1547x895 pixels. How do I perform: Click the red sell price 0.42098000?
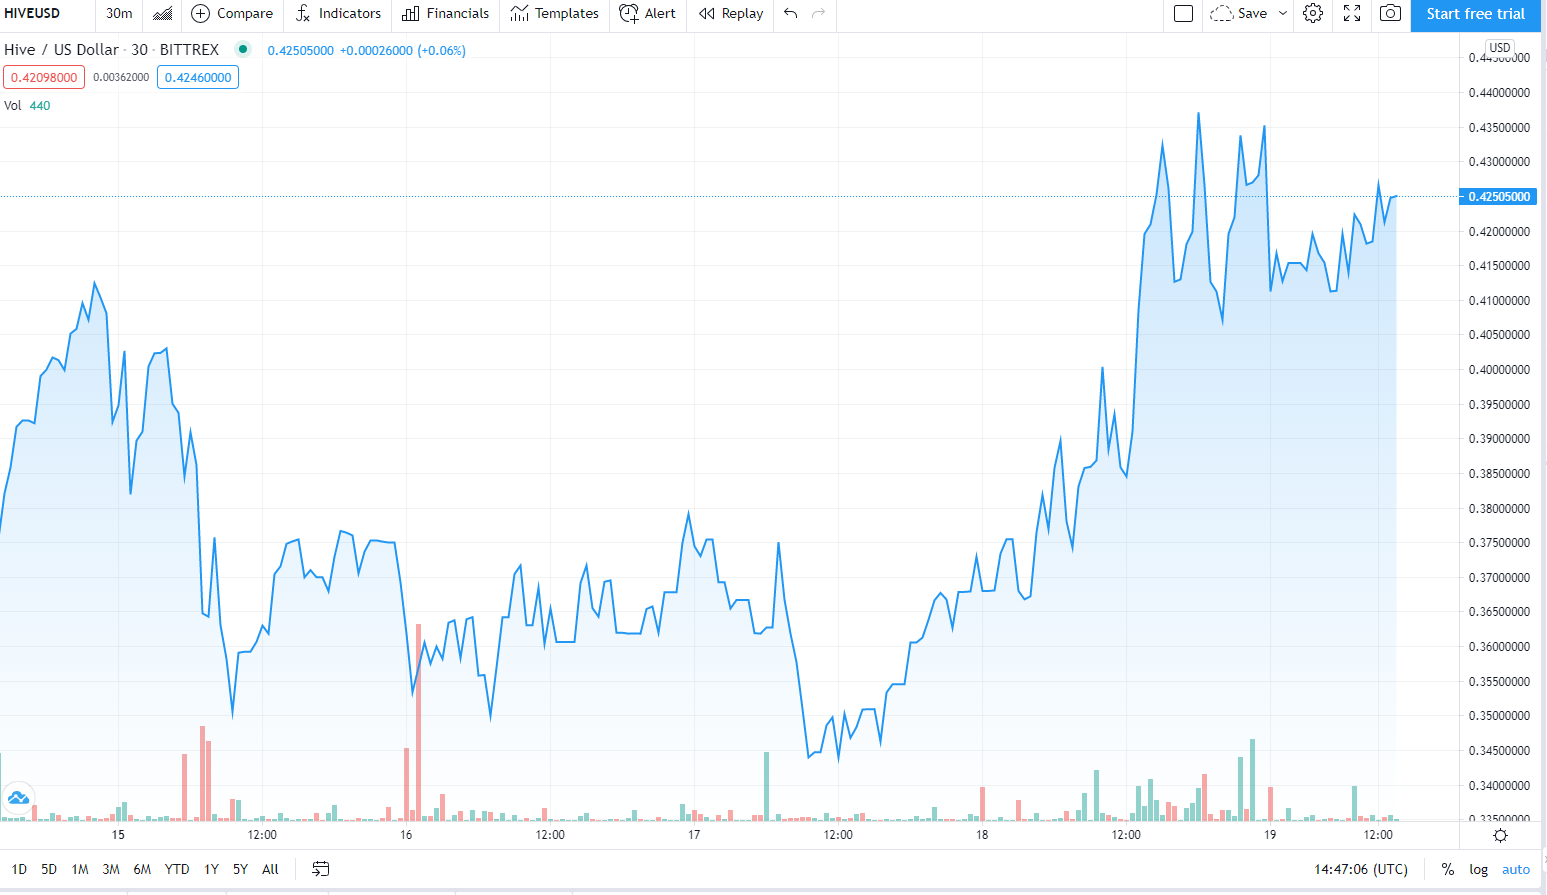point(44,77)
